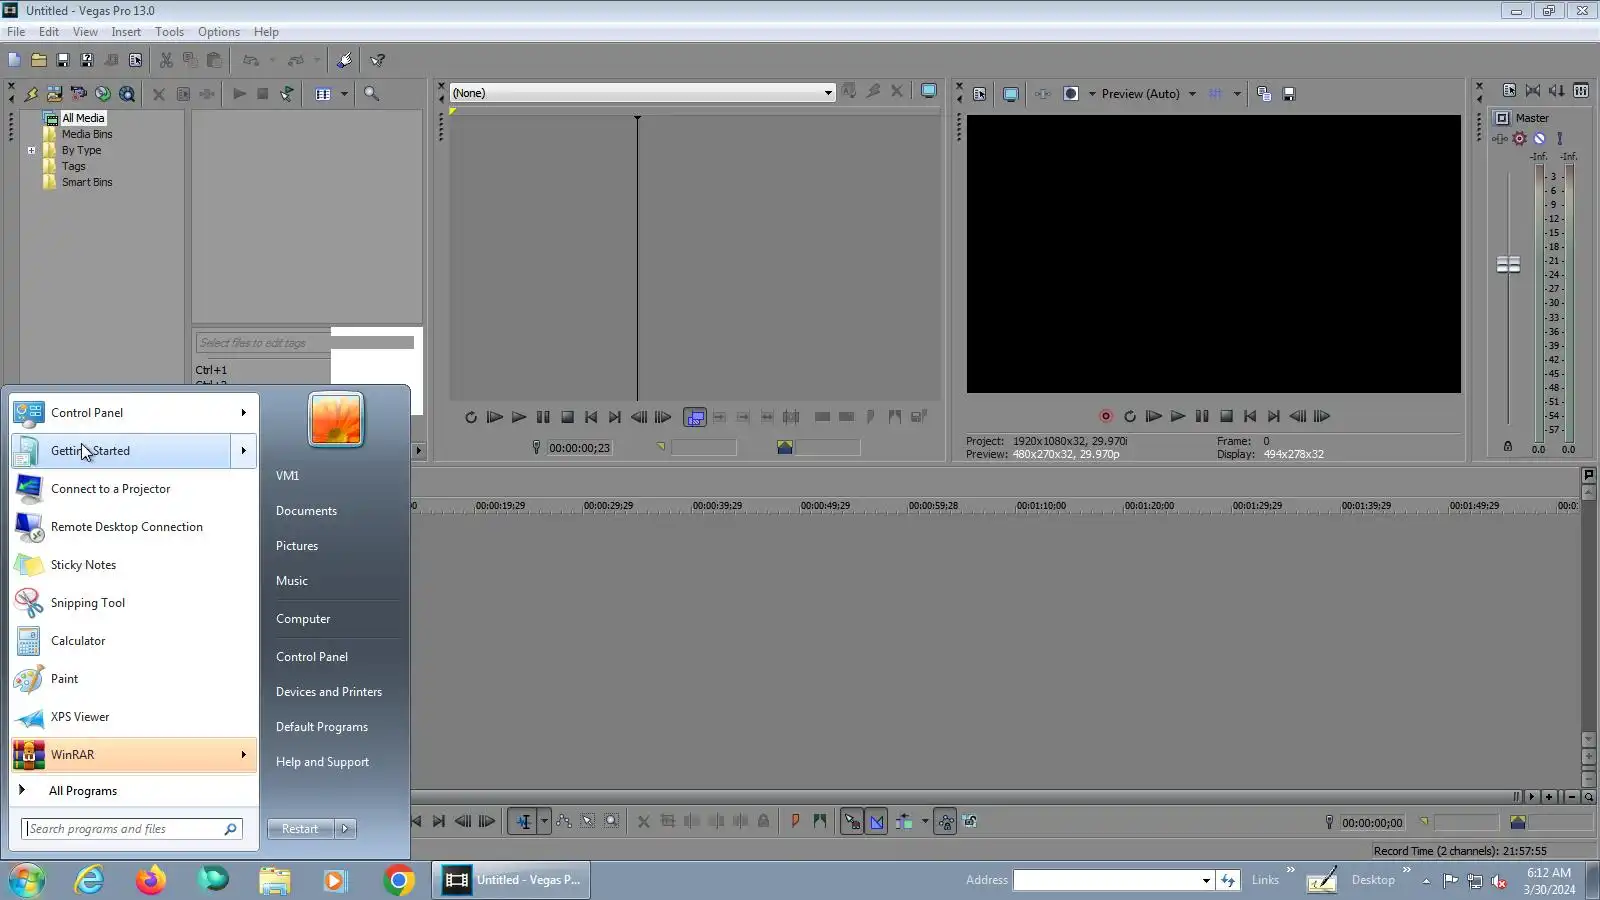Open the Overlays grid dropdown arrow
1600x900 pixels.
1237,94
